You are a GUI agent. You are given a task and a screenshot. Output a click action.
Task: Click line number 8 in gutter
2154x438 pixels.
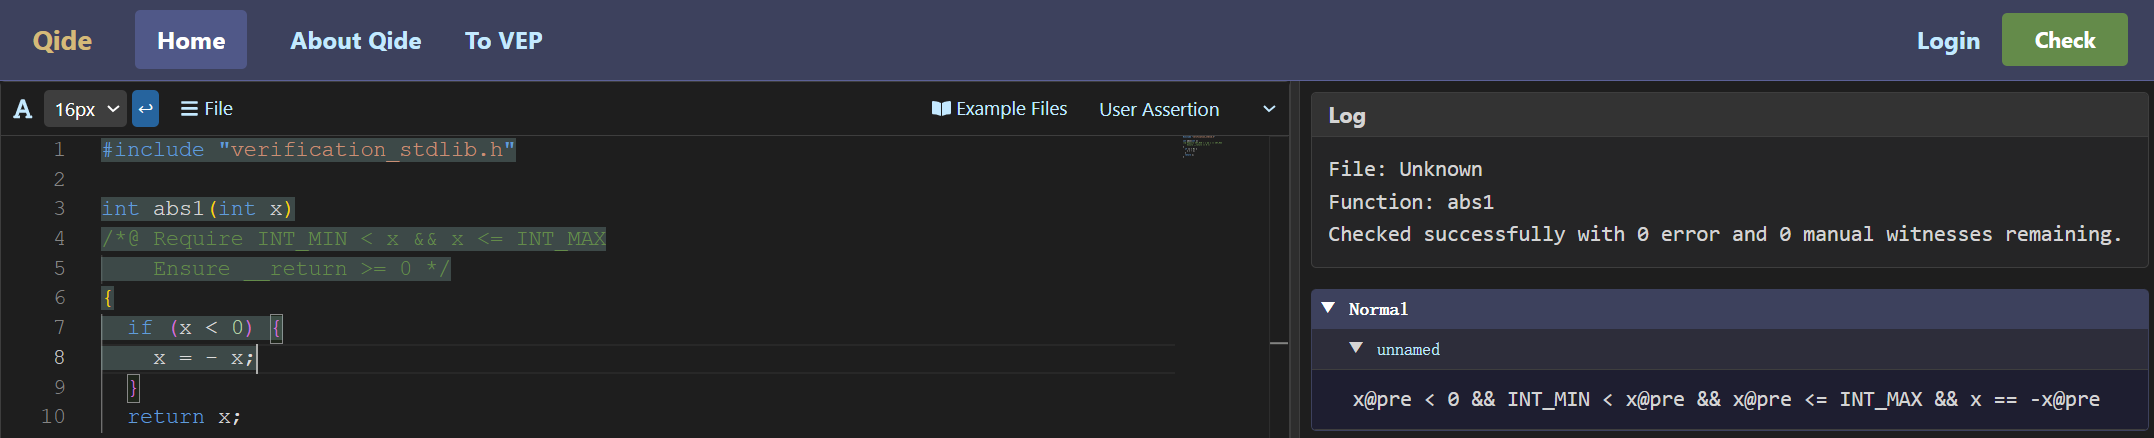coord(59,357)
